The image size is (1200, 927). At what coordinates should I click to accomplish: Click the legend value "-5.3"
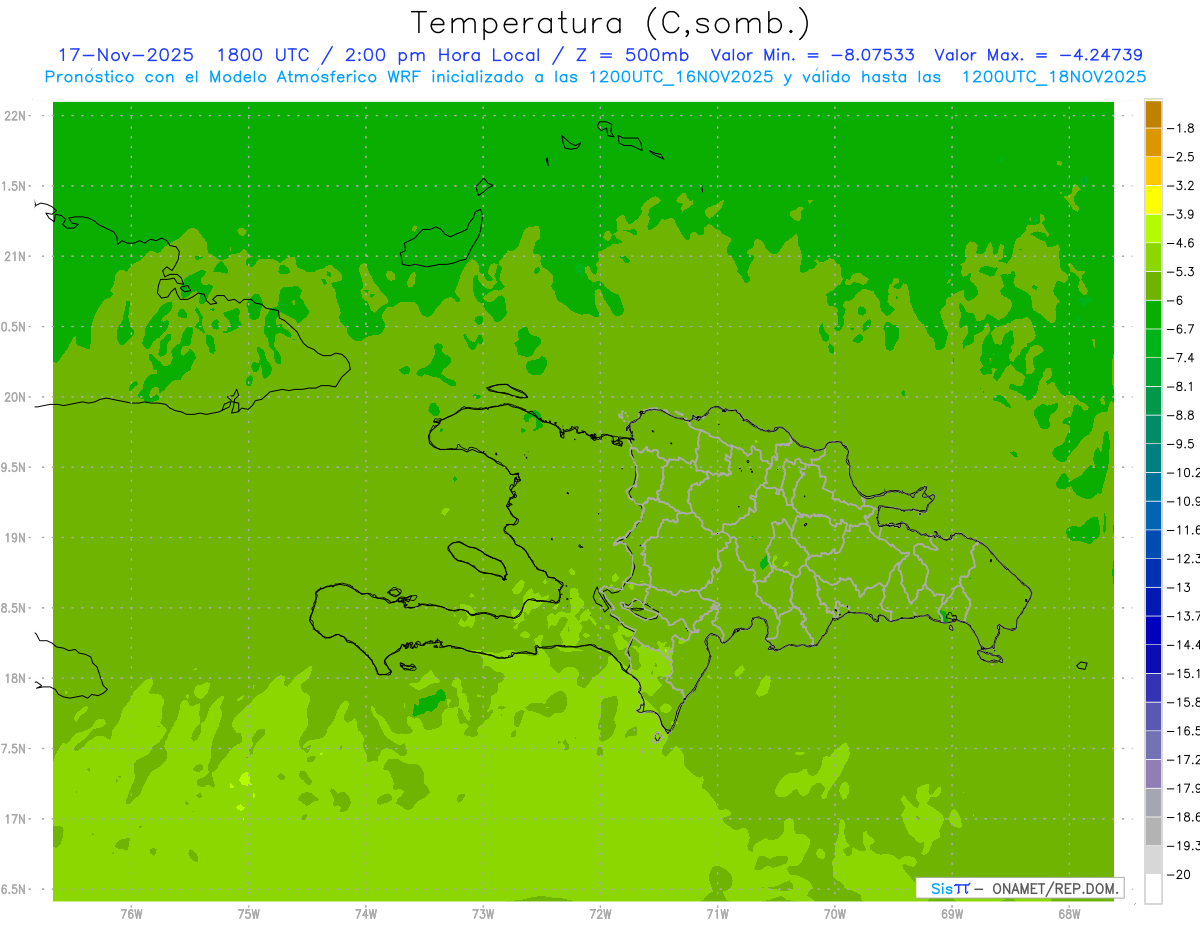click(1182, 272)
